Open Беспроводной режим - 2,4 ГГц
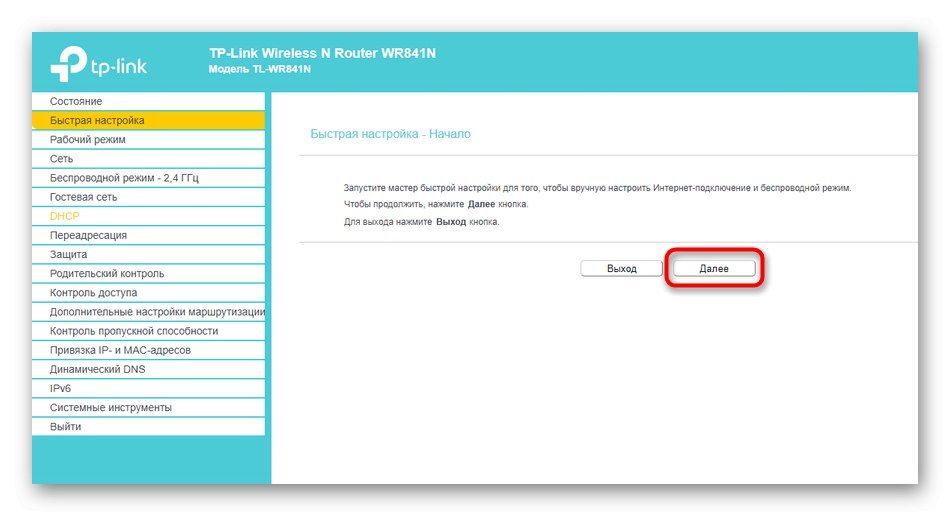 click(148, 177)
